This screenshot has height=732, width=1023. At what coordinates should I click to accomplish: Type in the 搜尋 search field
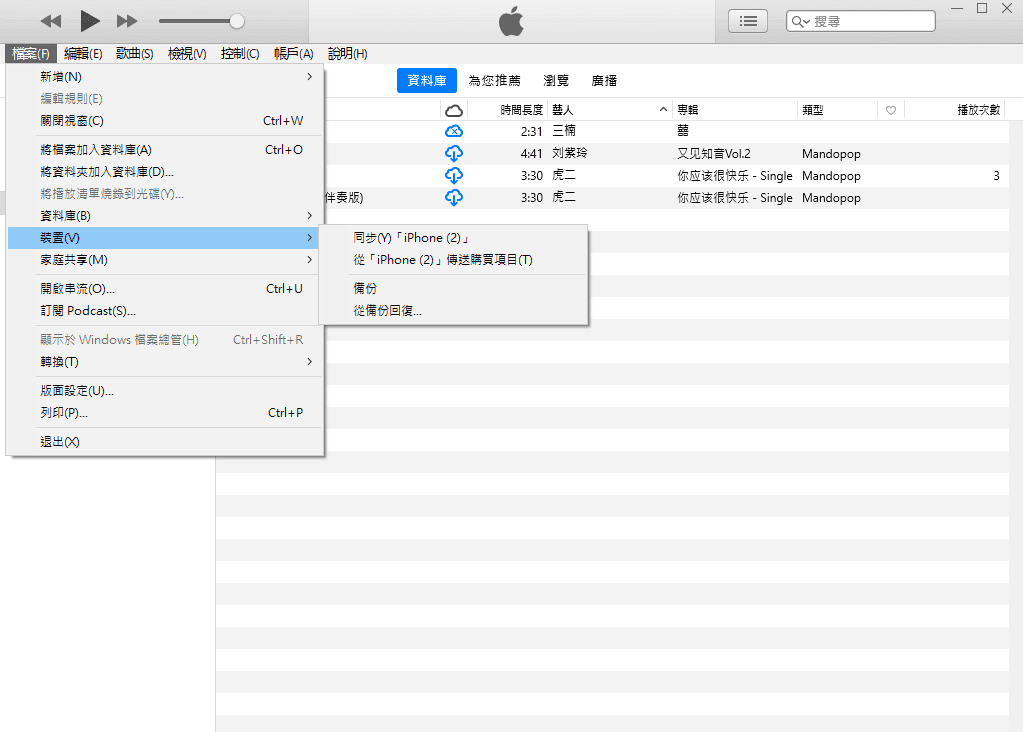coord(870,21)
